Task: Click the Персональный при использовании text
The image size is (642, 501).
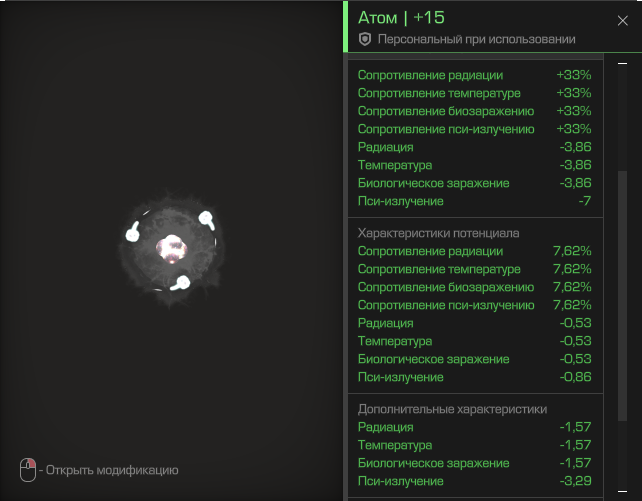Action: 477,39
